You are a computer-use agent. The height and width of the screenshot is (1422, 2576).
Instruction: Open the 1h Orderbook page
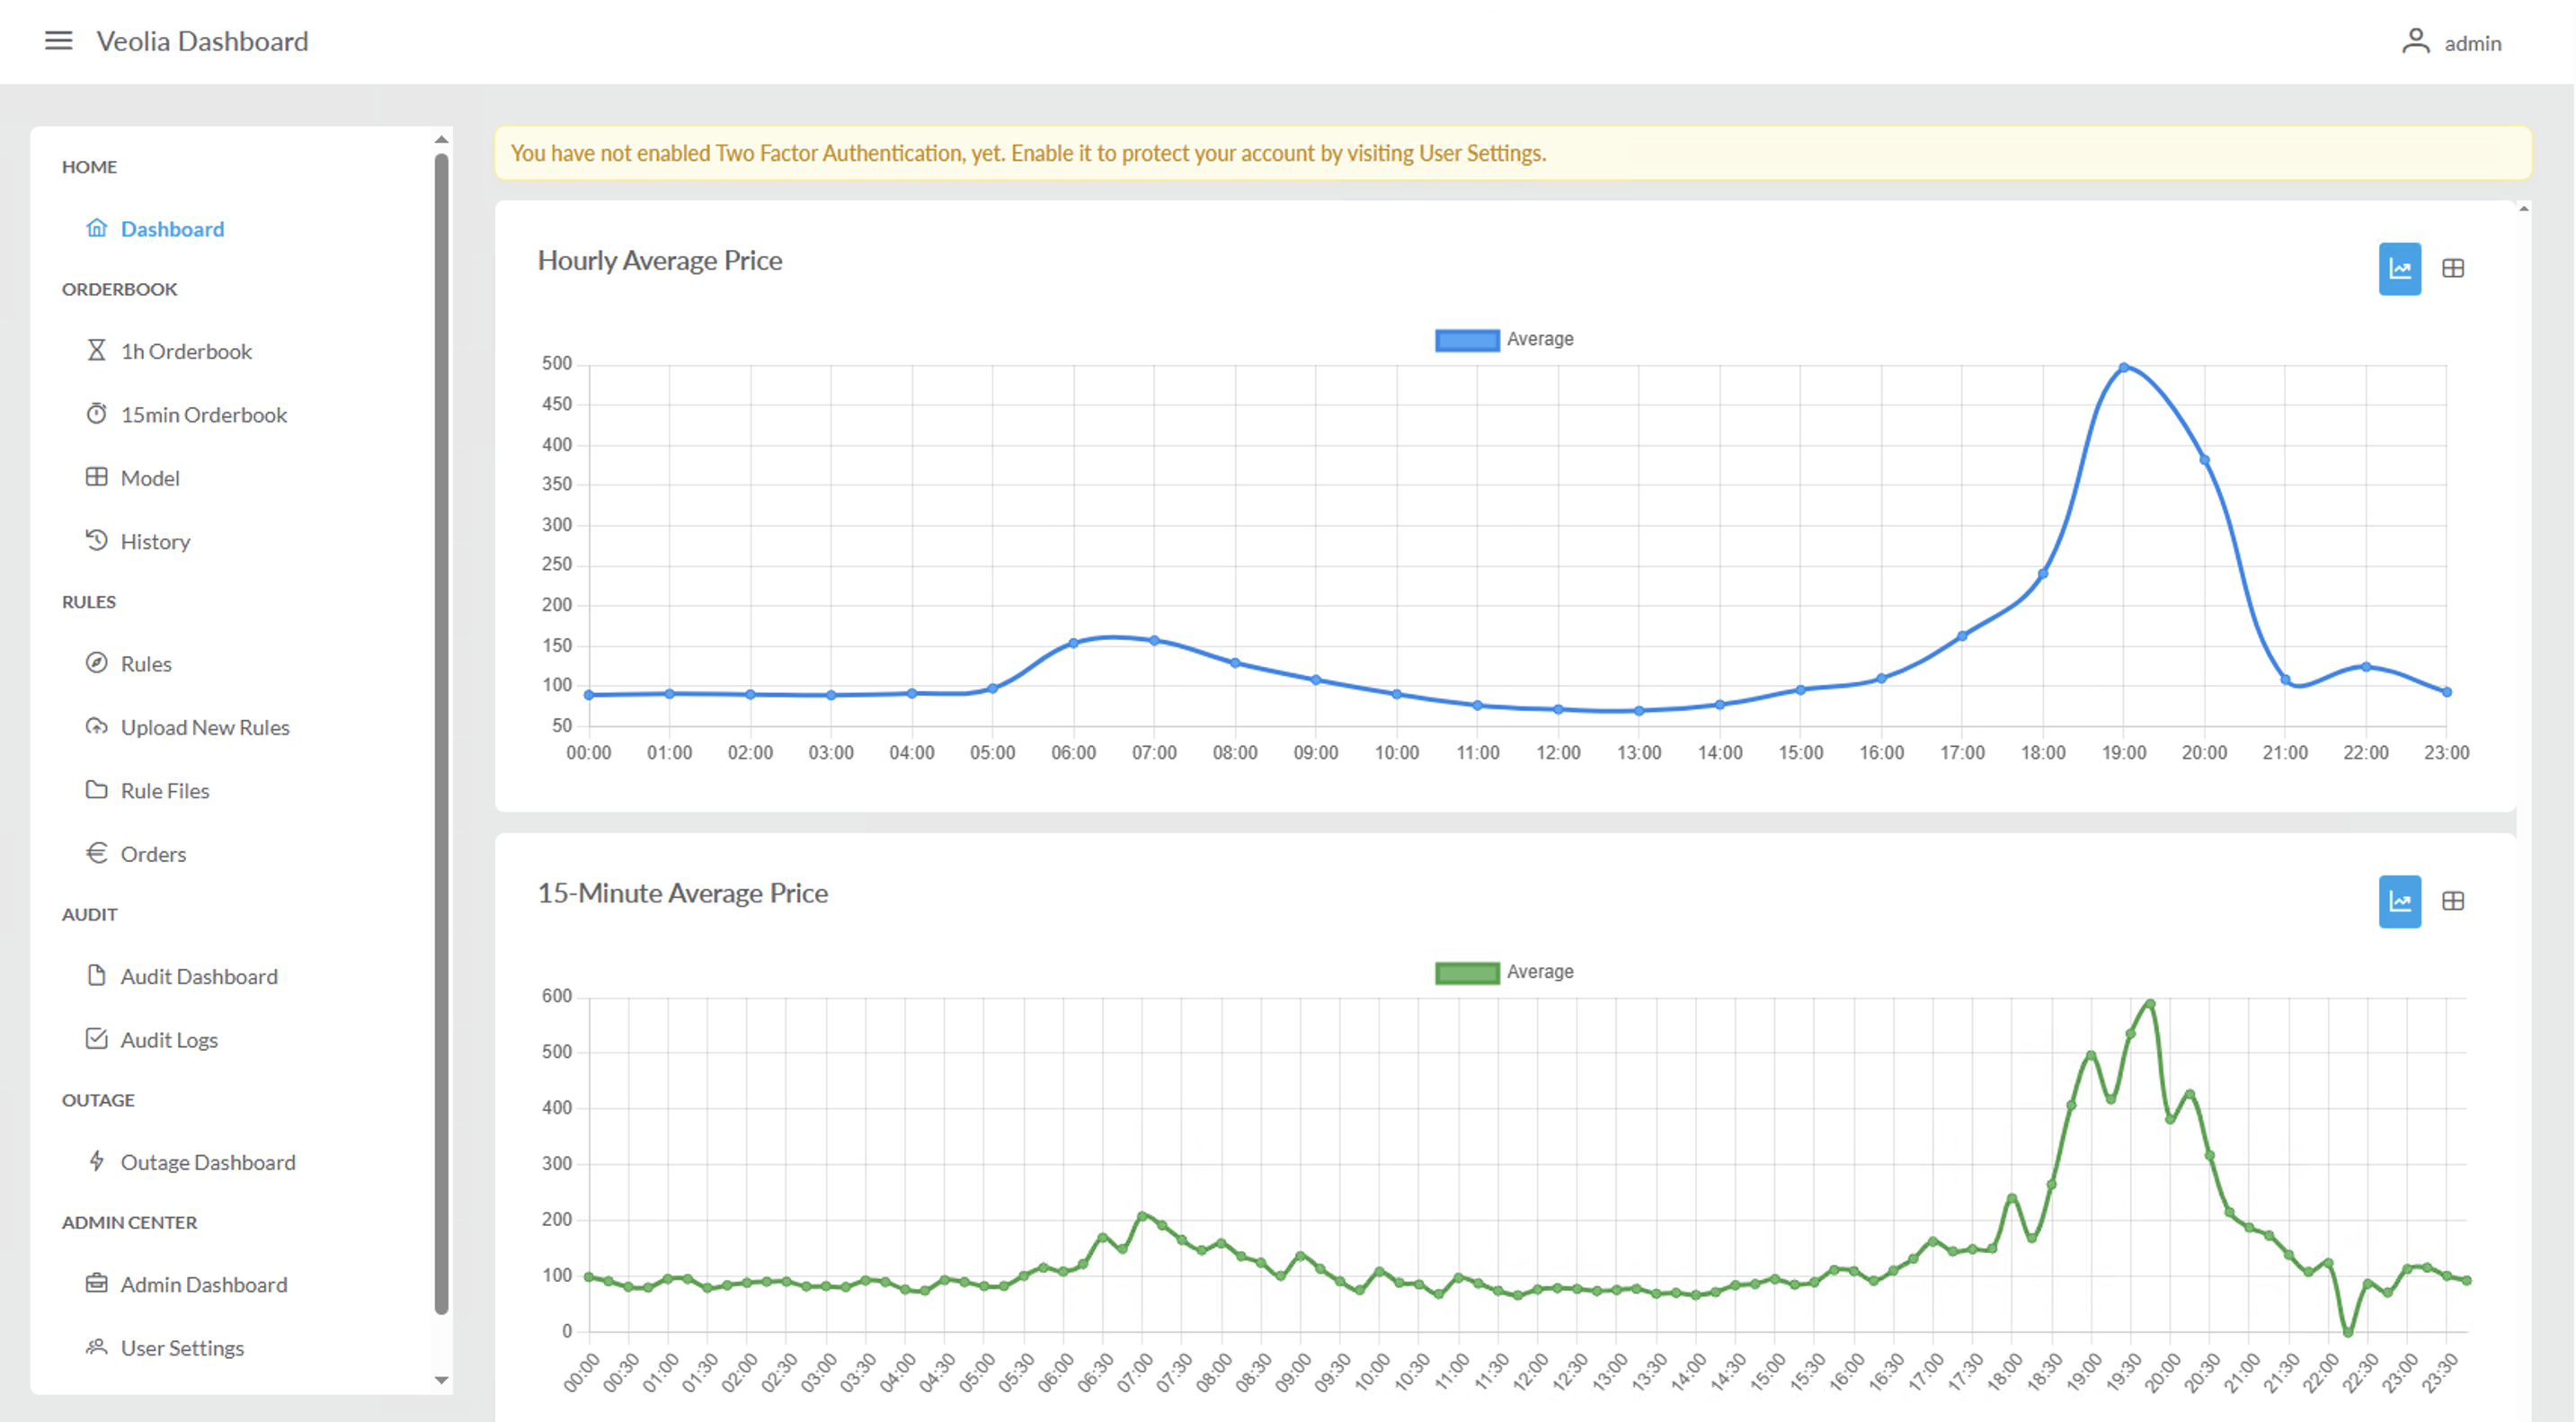(186, 351)
